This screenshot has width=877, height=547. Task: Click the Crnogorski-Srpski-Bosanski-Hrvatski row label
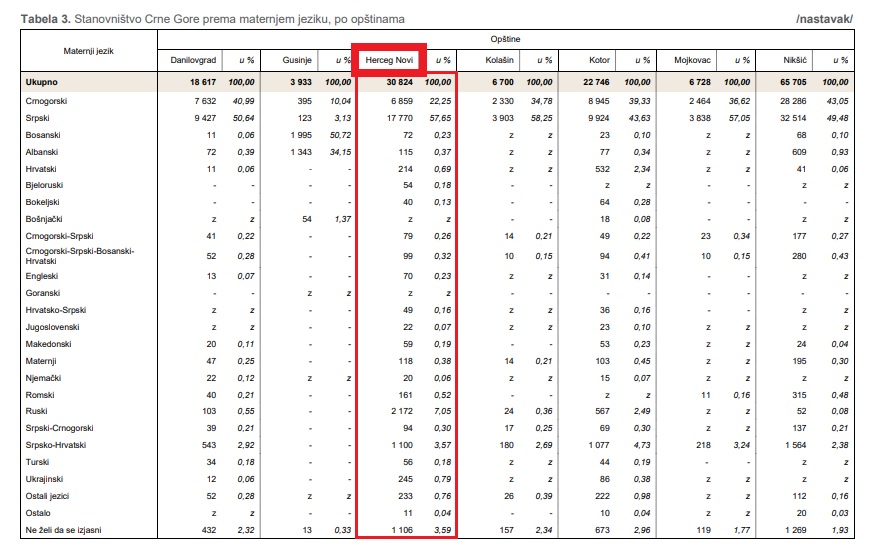[80, 254]
